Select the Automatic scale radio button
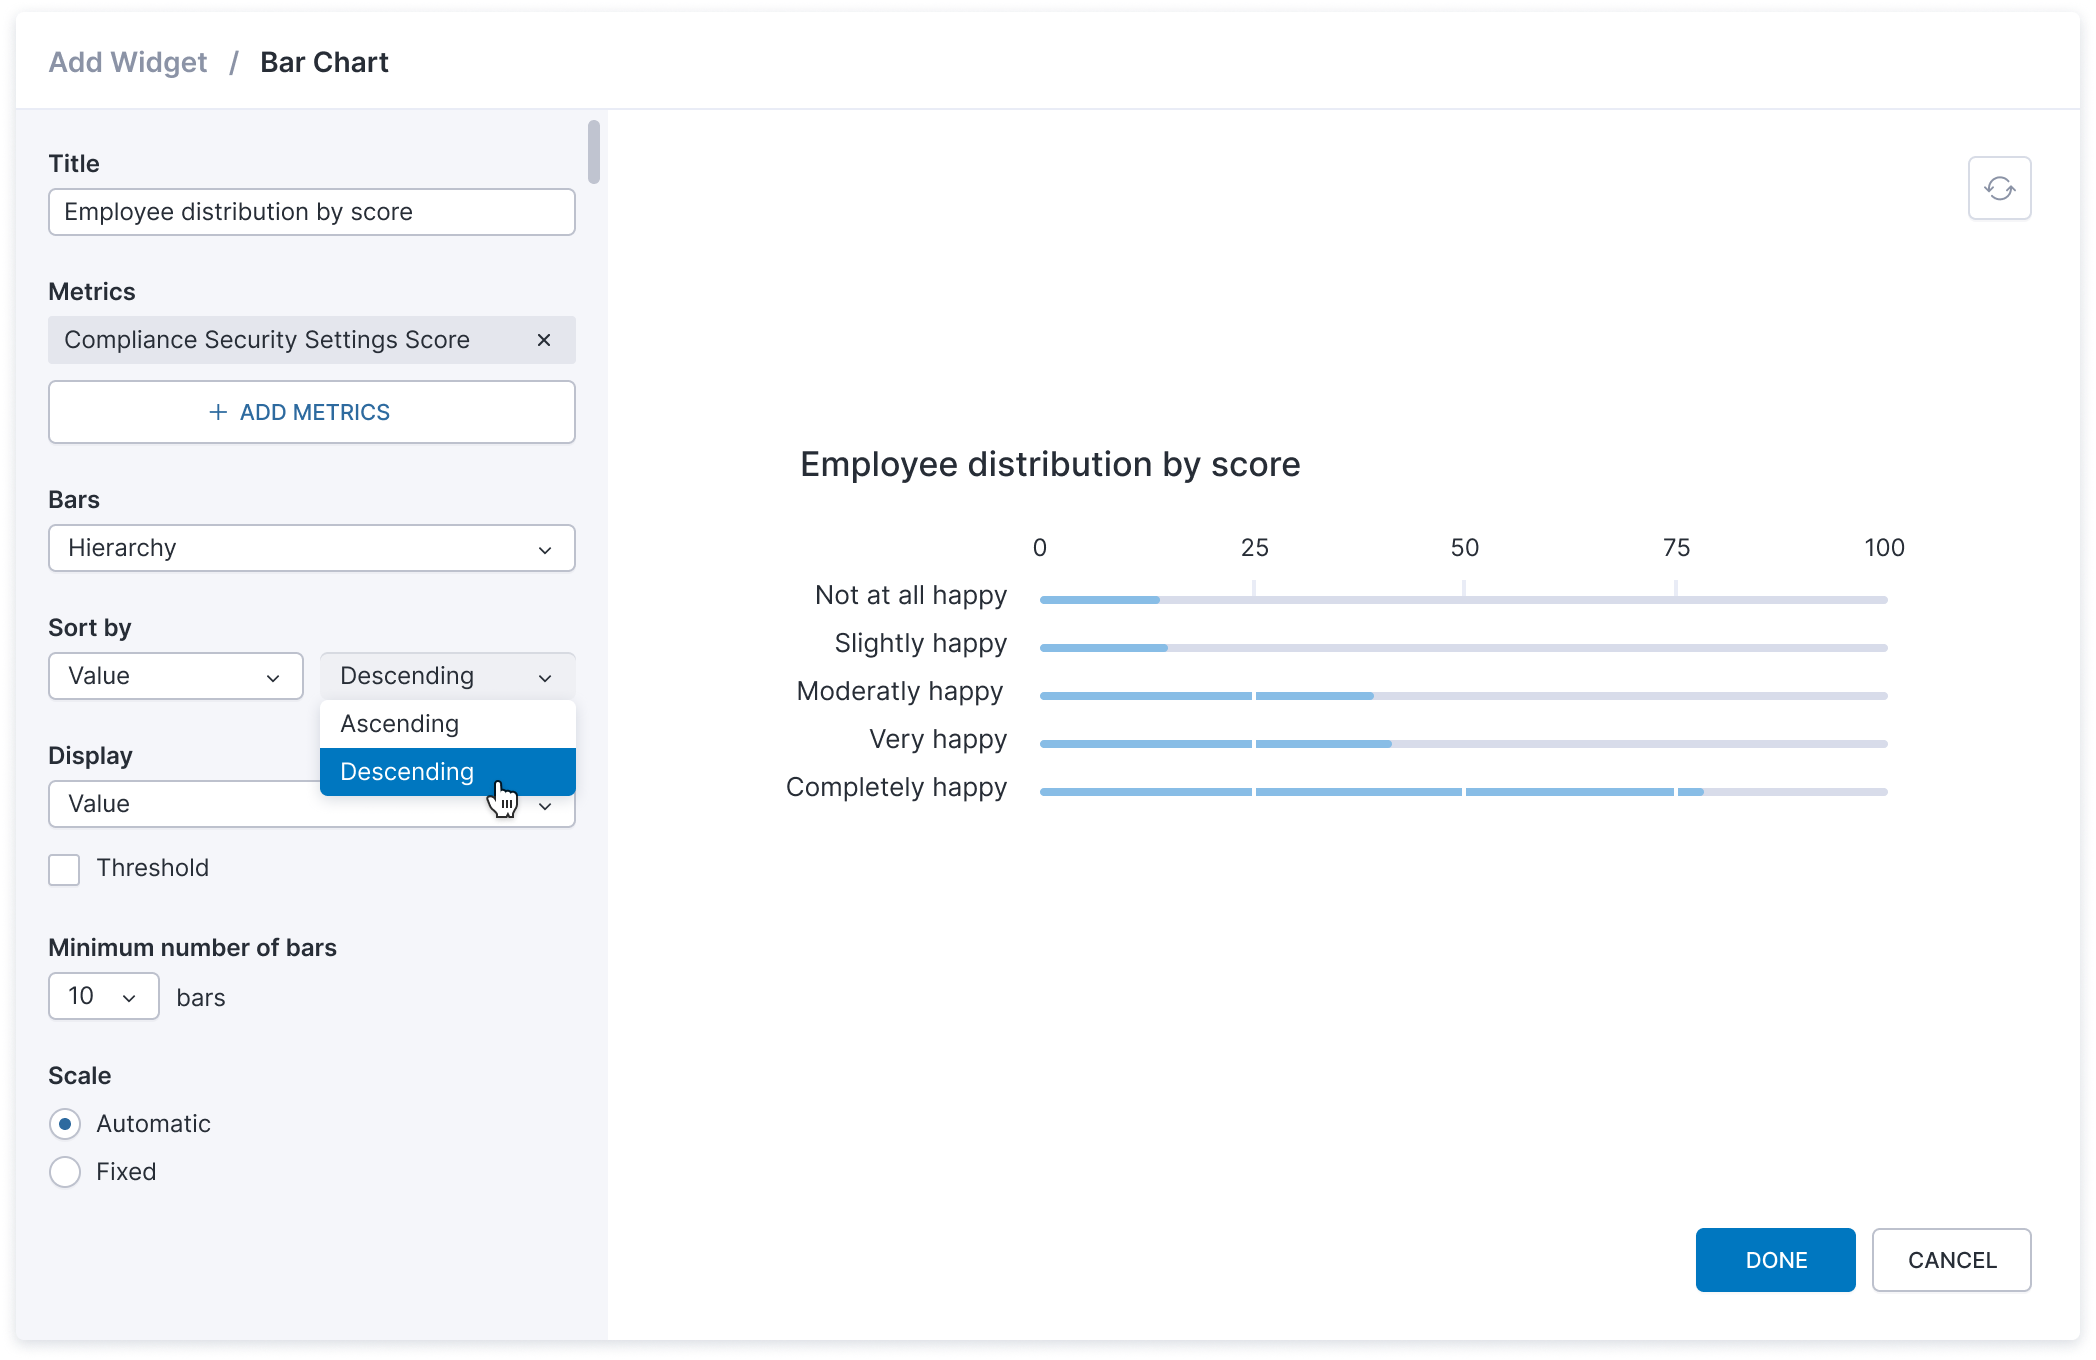 point(65,1124)
